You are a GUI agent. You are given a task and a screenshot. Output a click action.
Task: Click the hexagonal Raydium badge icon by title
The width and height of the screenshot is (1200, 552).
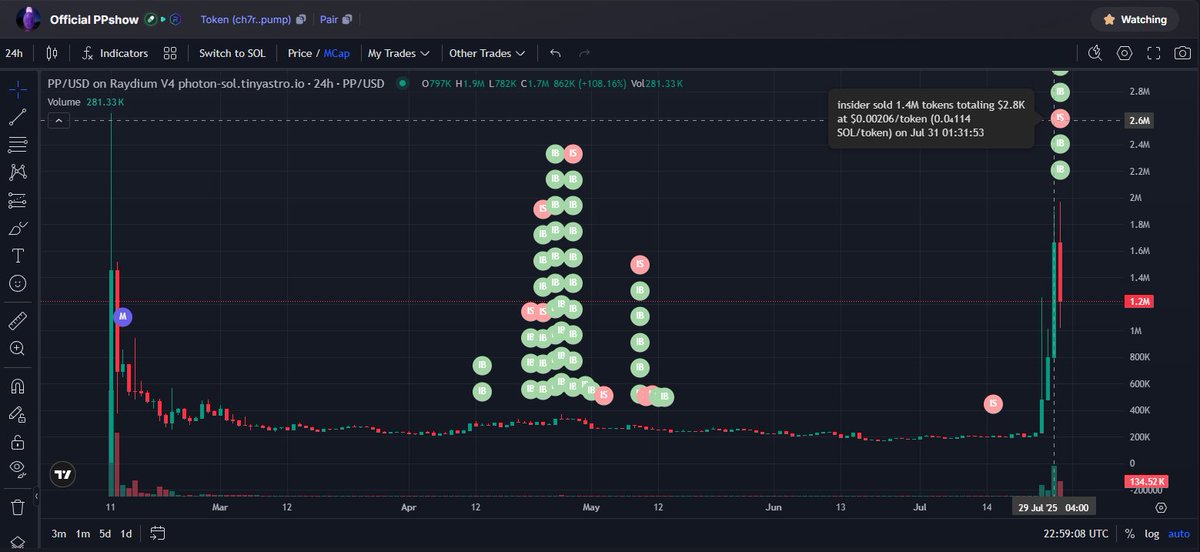point(175,19)
